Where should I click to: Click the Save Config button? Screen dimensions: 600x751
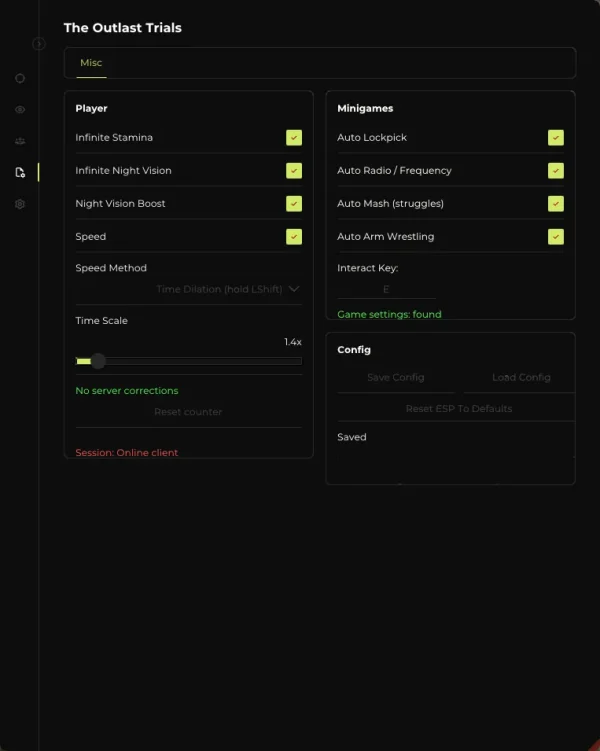pyautogui.click(x=396, y=377)
